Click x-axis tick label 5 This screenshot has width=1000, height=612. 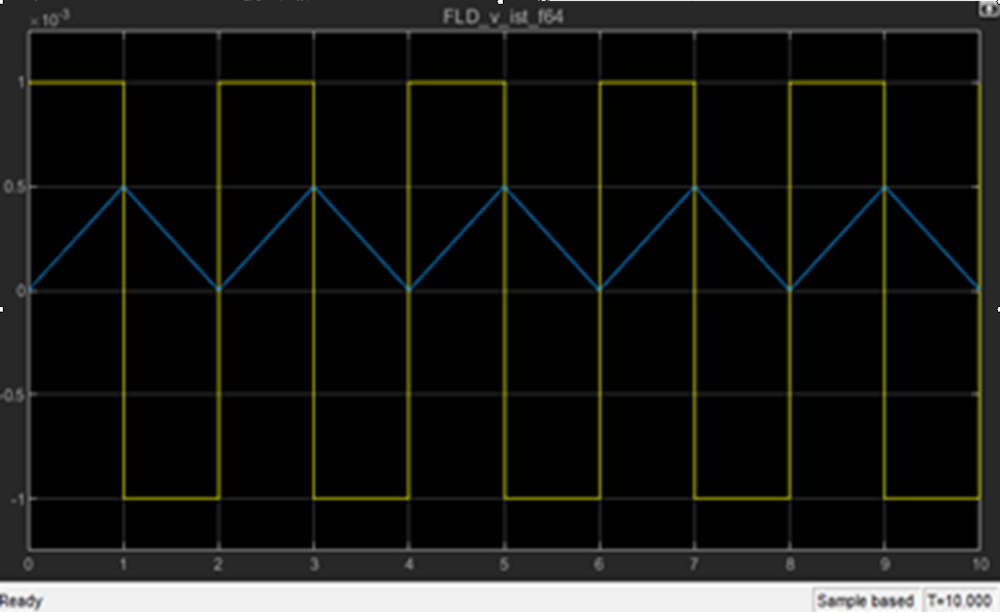pos(504,565)
